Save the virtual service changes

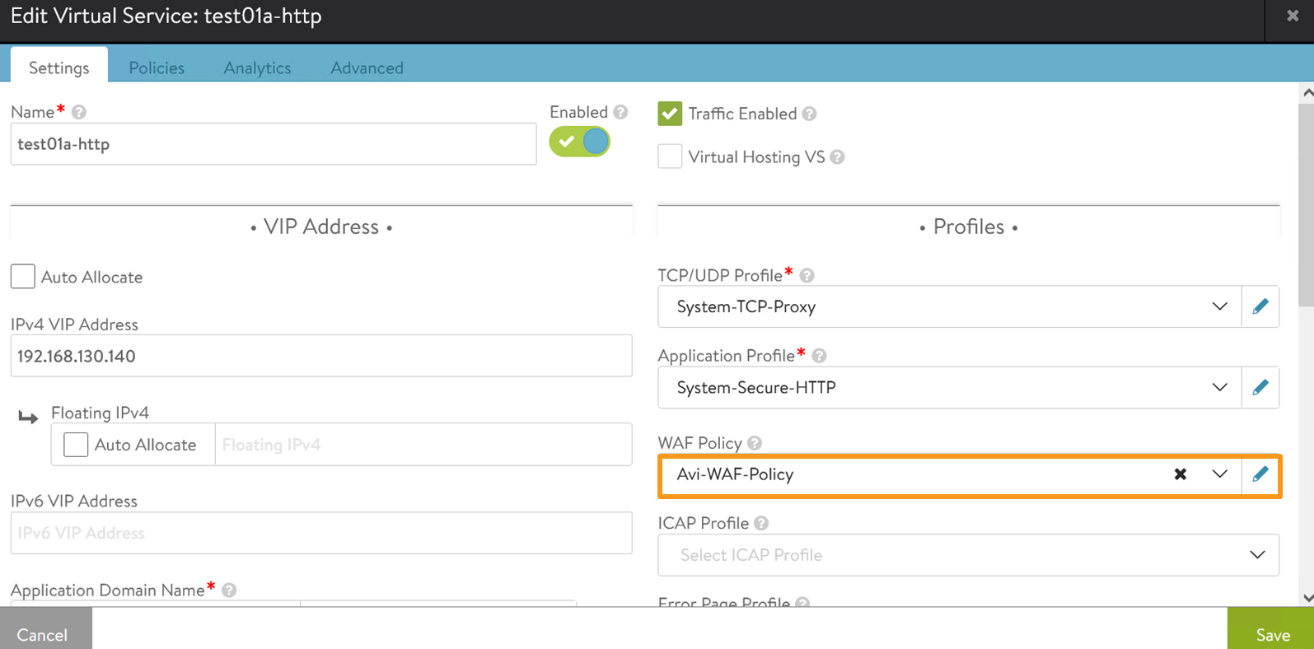click(x=1272, y=634)
